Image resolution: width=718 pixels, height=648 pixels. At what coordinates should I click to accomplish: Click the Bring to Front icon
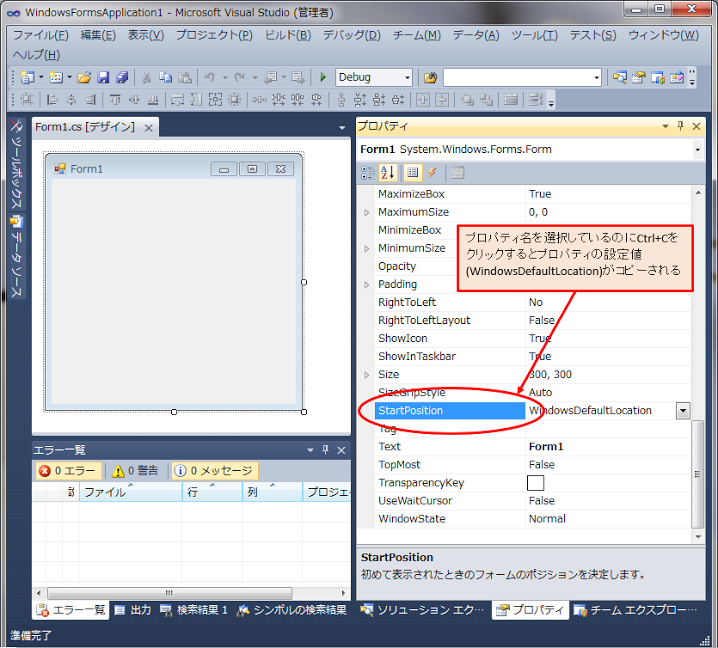(x=467, y=100)
